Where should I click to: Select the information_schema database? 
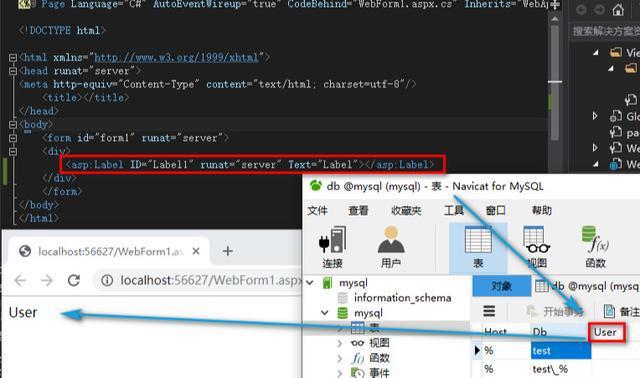(402, 298)
